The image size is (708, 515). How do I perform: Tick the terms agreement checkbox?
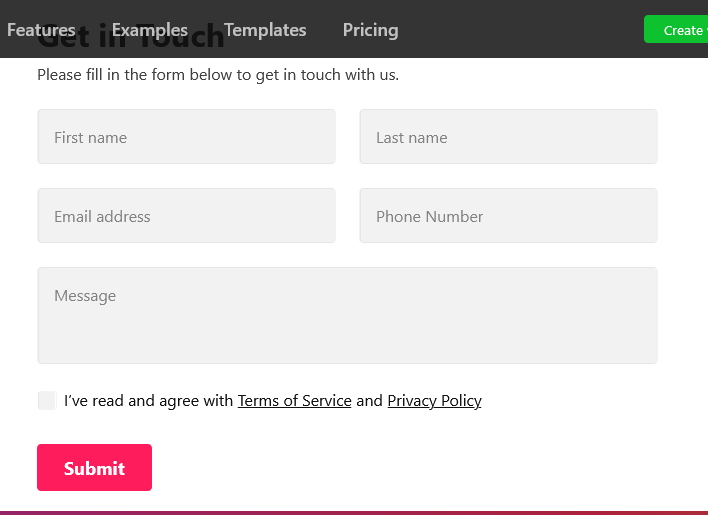pos(46,401)
